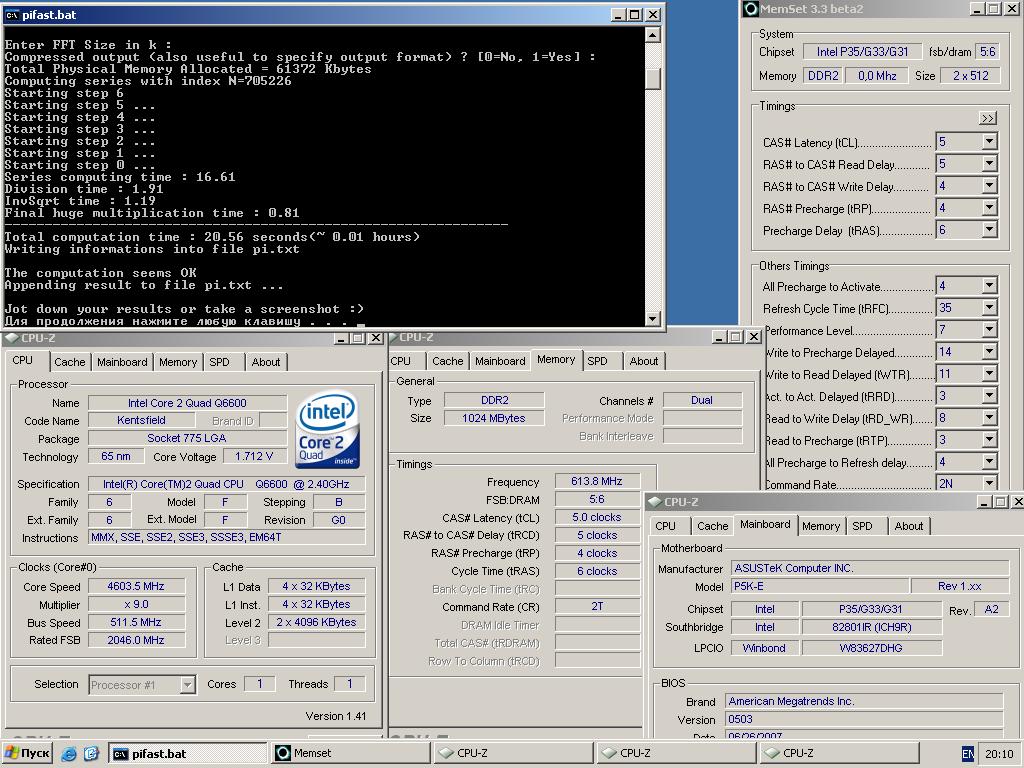Click the ASUSTeK Computer INC. manufacturer field

[x=870, y=568]
